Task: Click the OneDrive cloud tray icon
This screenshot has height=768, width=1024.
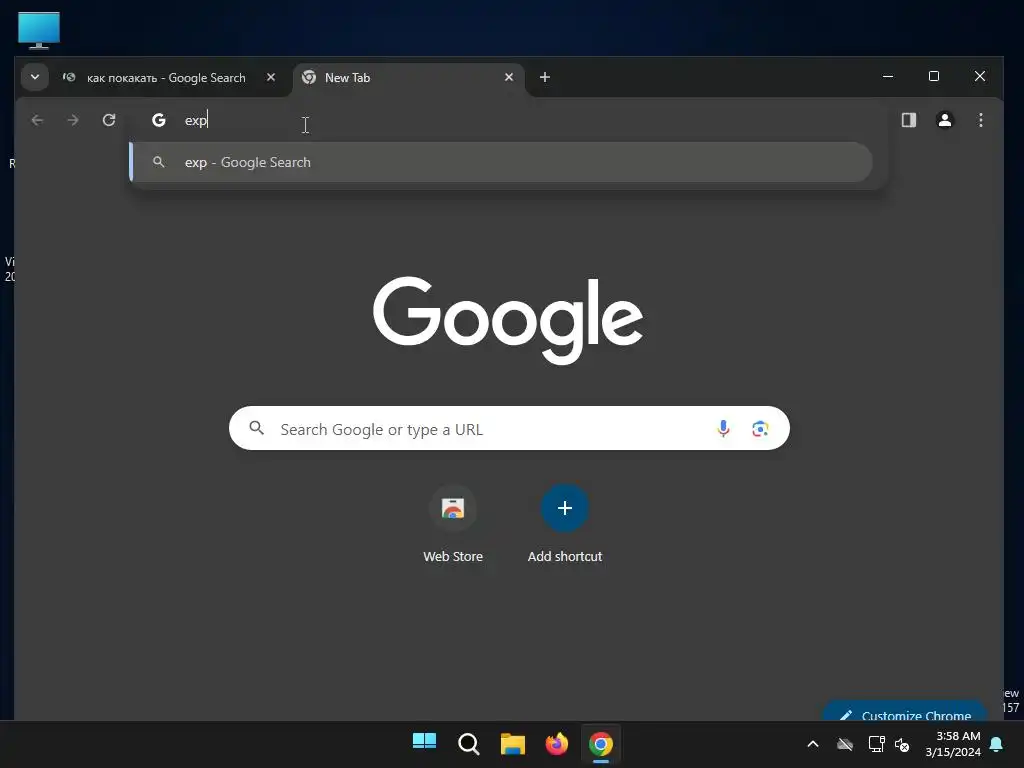Action: (845, 744)
